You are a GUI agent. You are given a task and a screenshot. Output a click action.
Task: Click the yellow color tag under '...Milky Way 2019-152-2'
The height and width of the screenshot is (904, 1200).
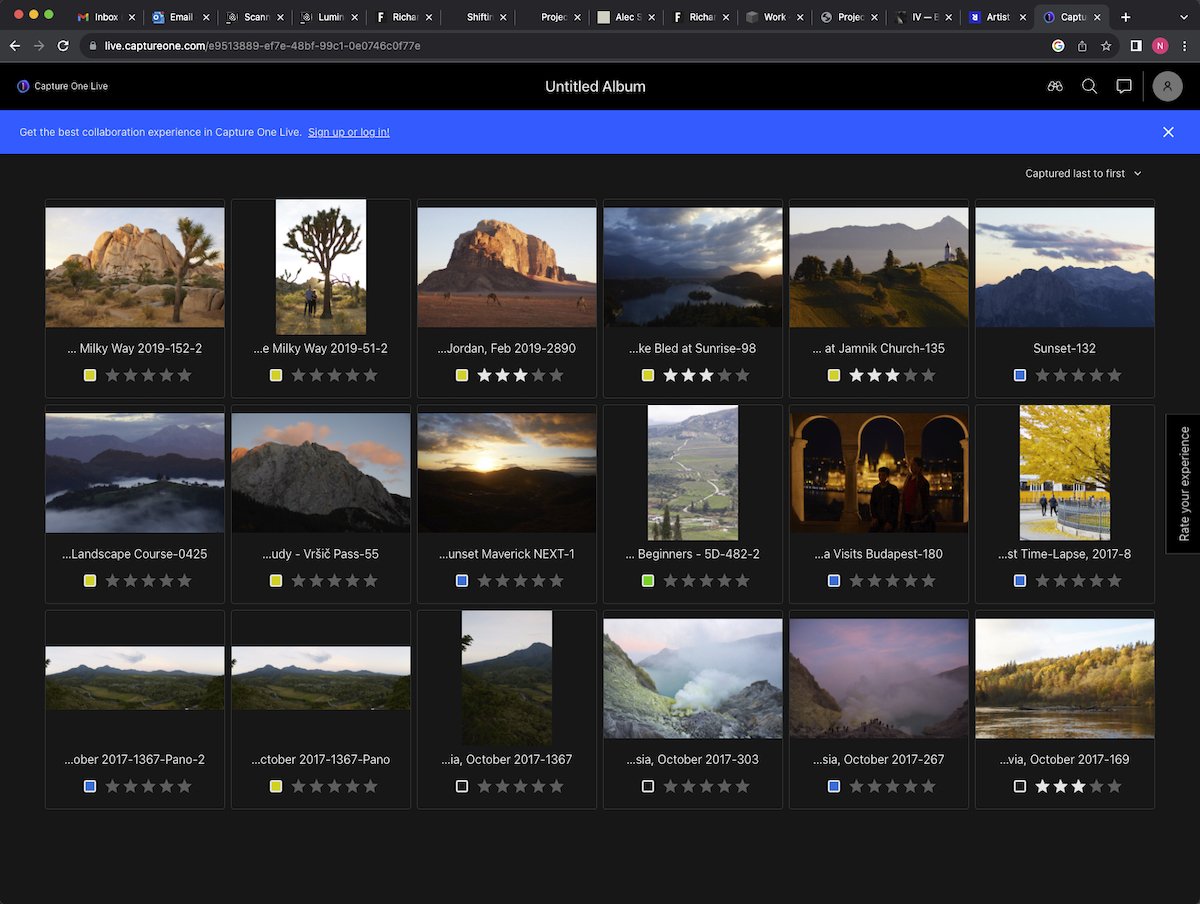[90, 375]
